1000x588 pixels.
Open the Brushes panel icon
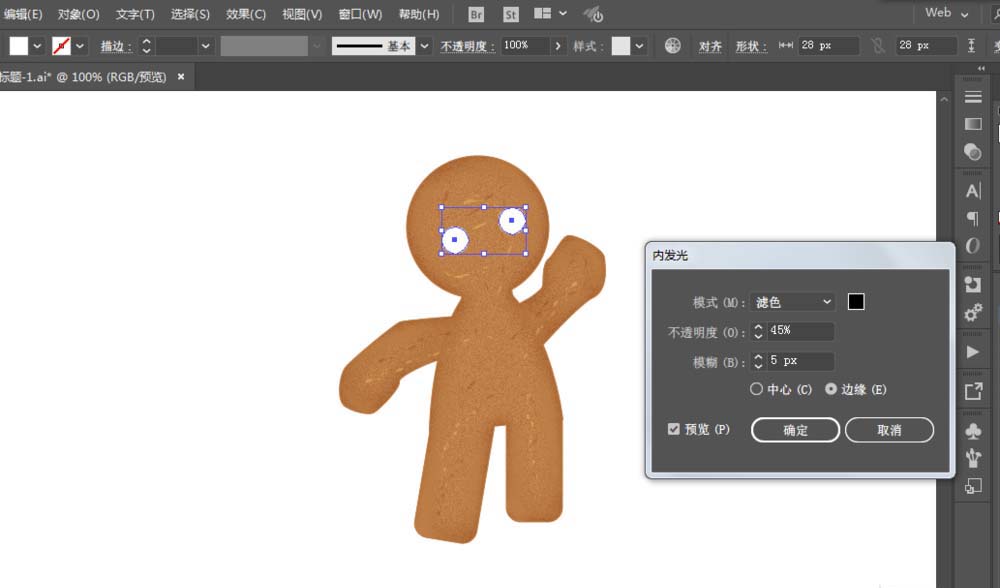point(973,458)
